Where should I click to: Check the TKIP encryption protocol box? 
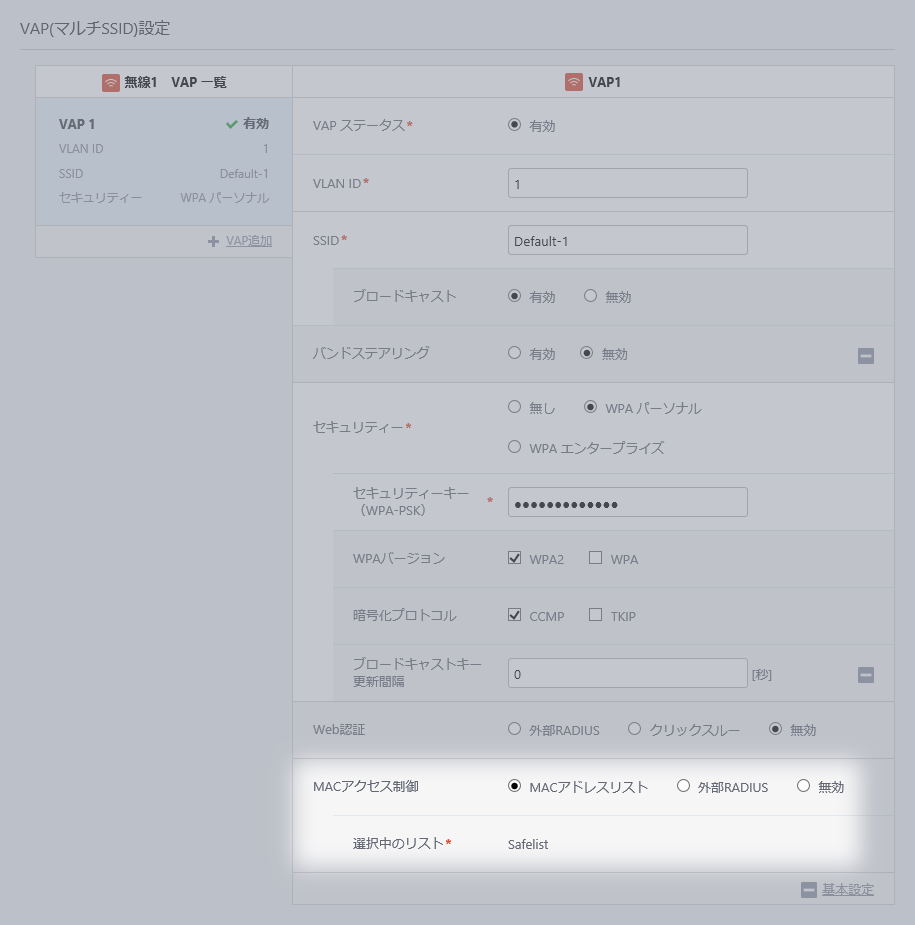point(596,615)
